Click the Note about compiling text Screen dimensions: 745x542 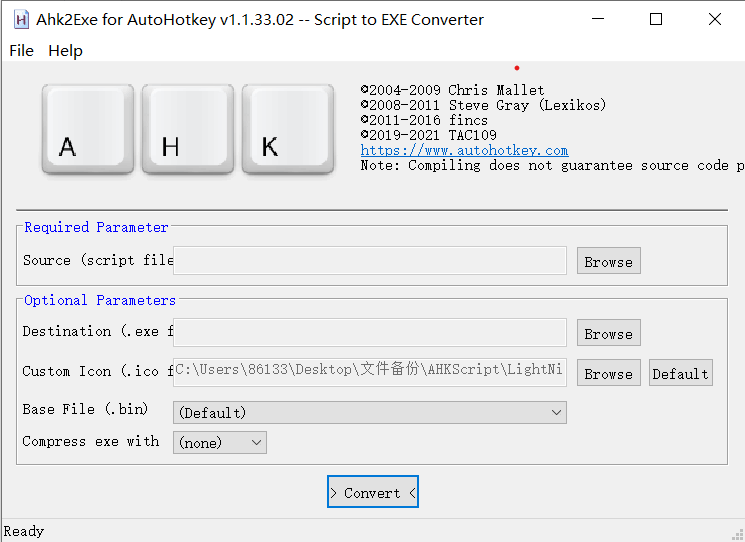pos(552,165)
